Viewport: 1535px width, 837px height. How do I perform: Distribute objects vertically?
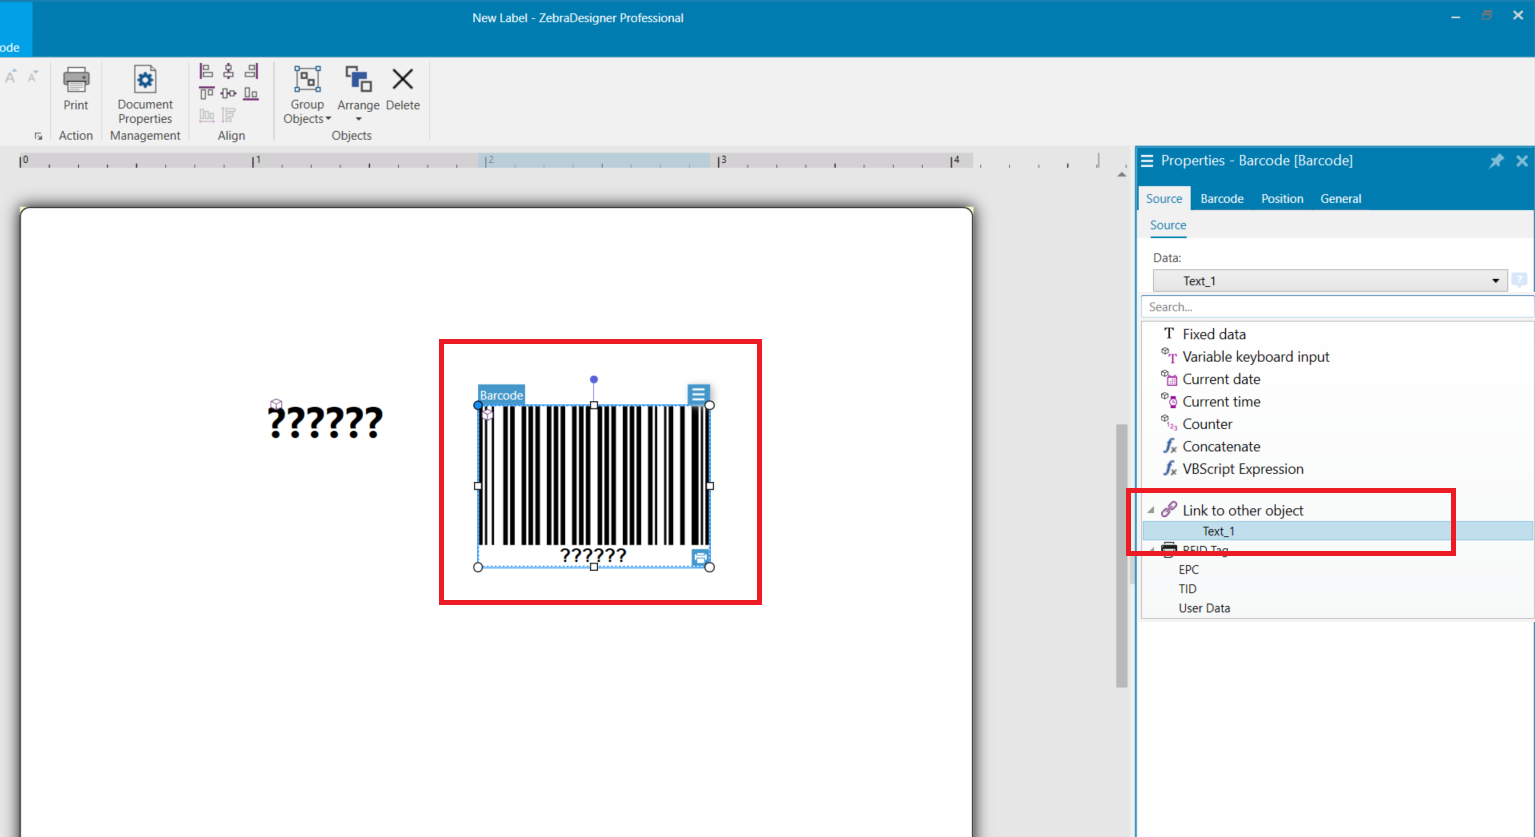(x=229, y=116)
